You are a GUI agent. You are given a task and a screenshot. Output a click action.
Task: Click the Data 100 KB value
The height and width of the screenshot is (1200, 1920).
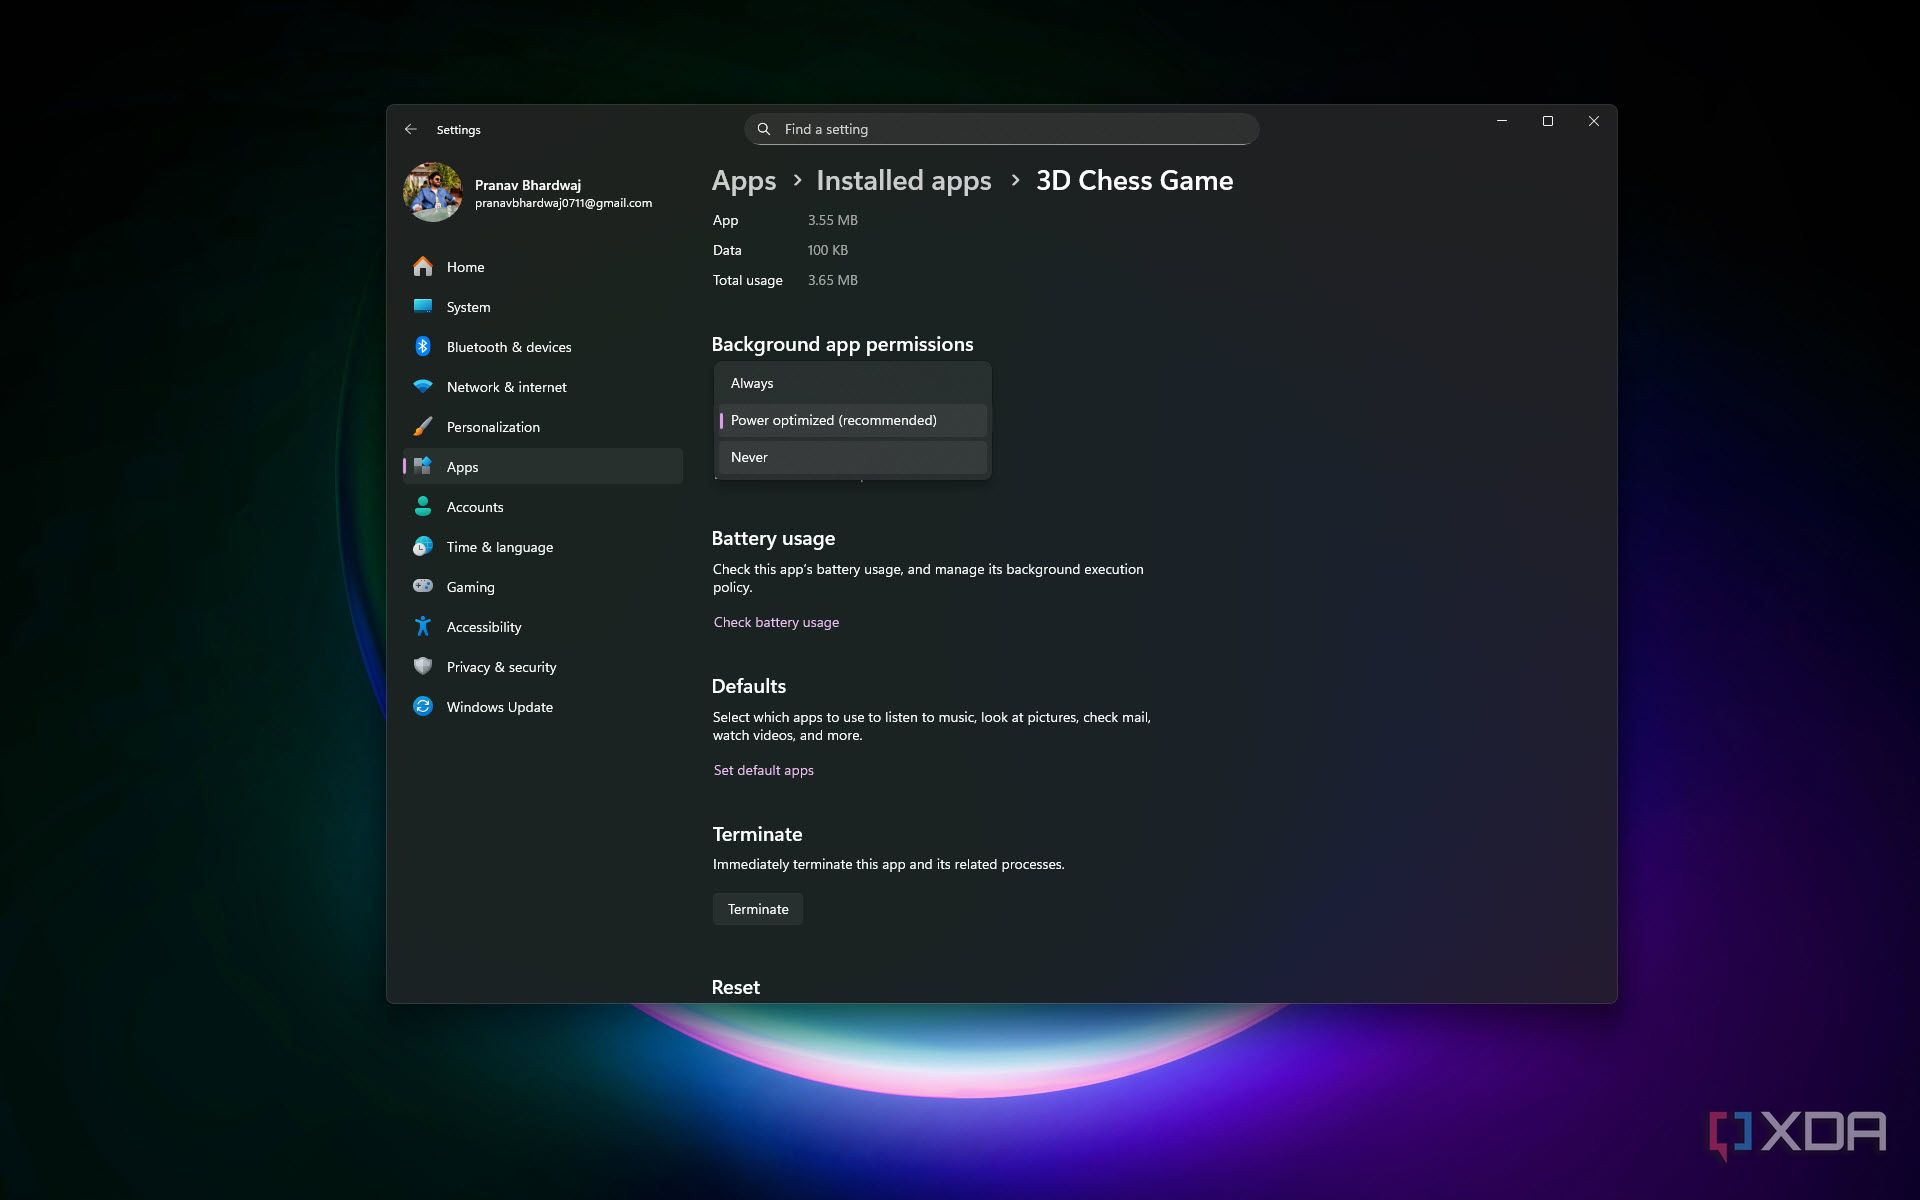pos(827,250)
